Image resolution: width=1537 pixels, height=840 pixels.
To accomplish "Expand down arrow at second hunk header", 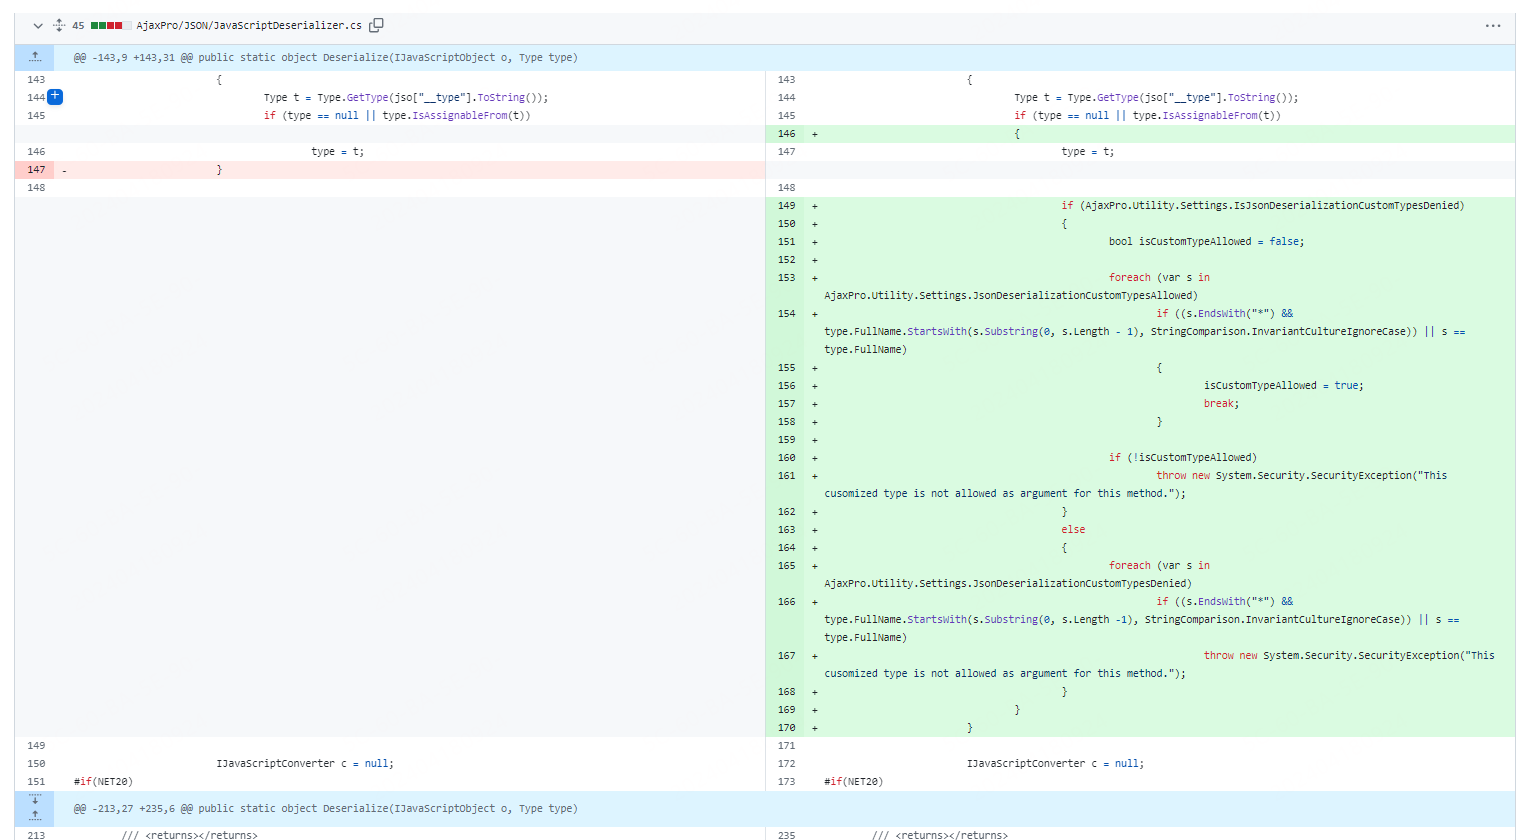I will pyautogui.click(x=35, y=800).
